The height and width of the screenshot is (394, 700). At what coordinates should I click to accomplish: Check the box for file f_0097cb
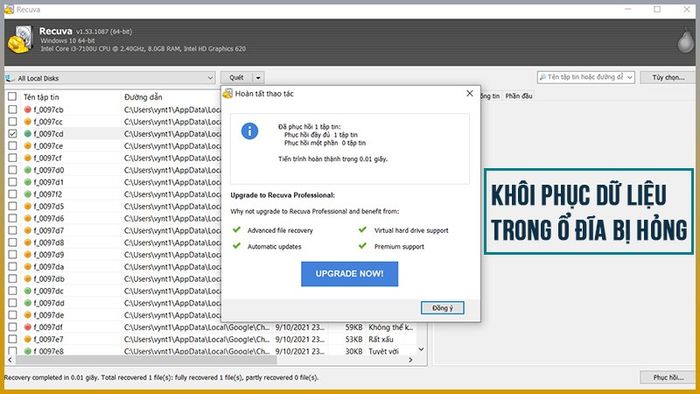(12, 109)
